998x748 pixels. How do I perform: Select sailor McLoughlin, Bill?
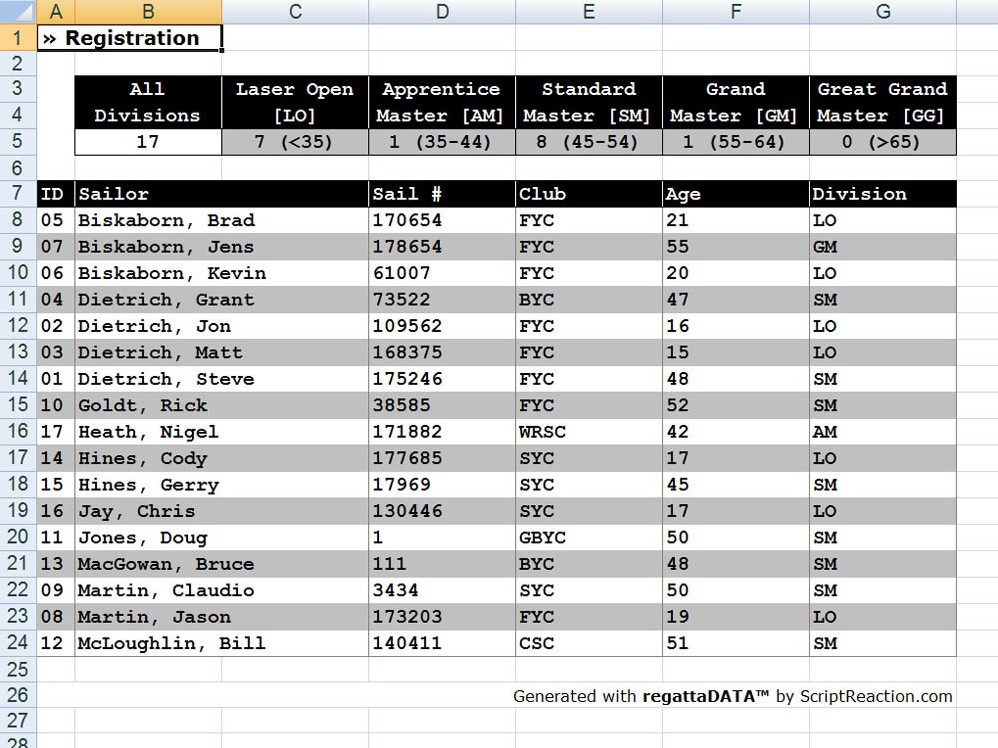click(x=221, y=643)
